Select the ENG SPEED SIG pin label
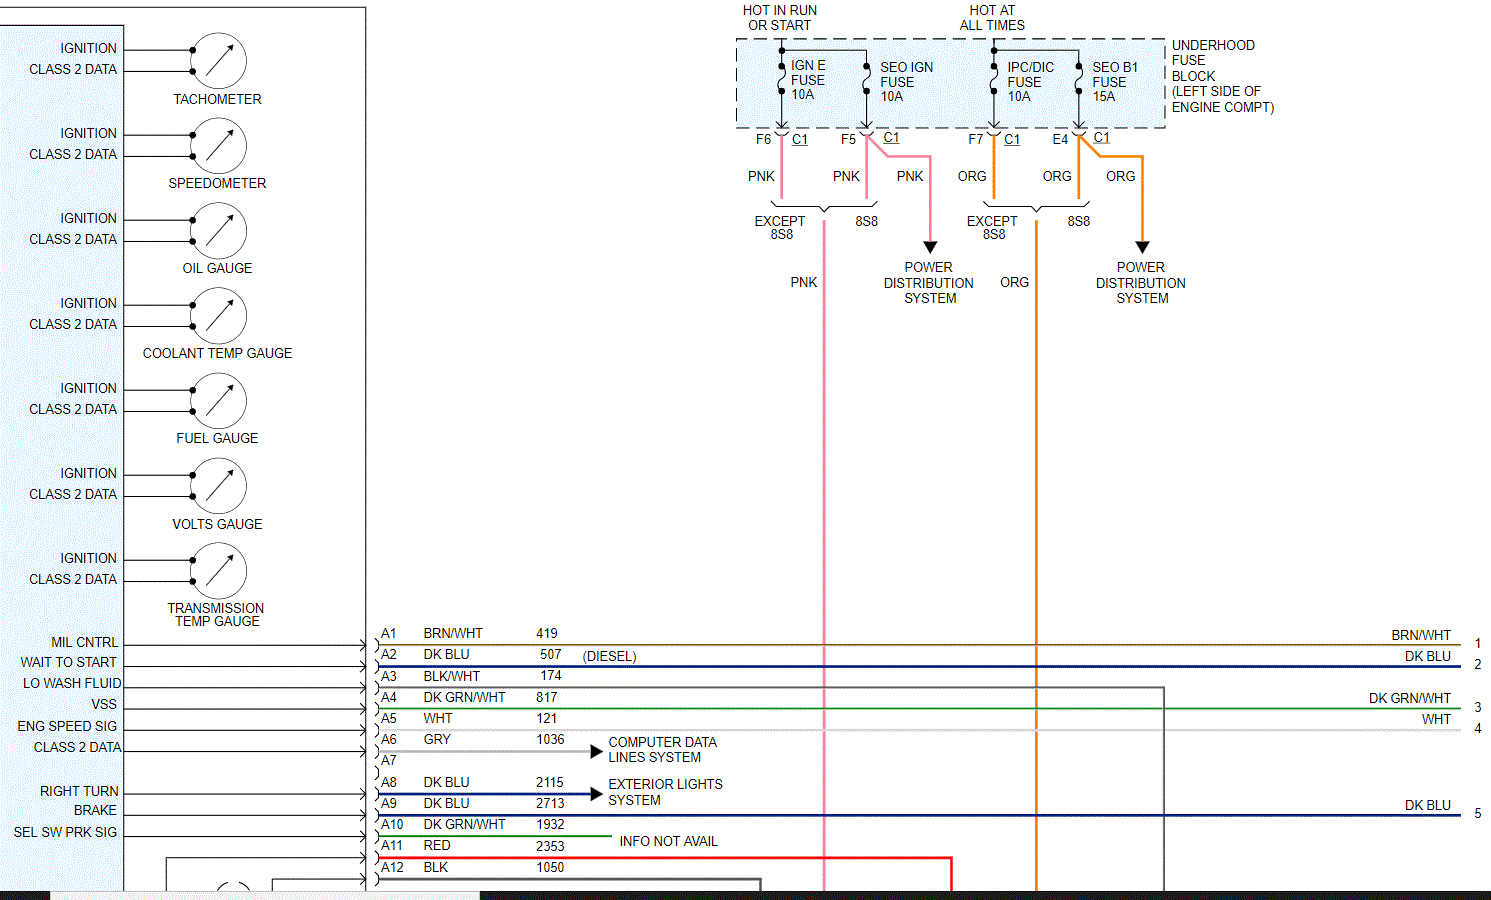Image resolution: width=1491 pixels, height=900 pixels. (x=67, y=726)
